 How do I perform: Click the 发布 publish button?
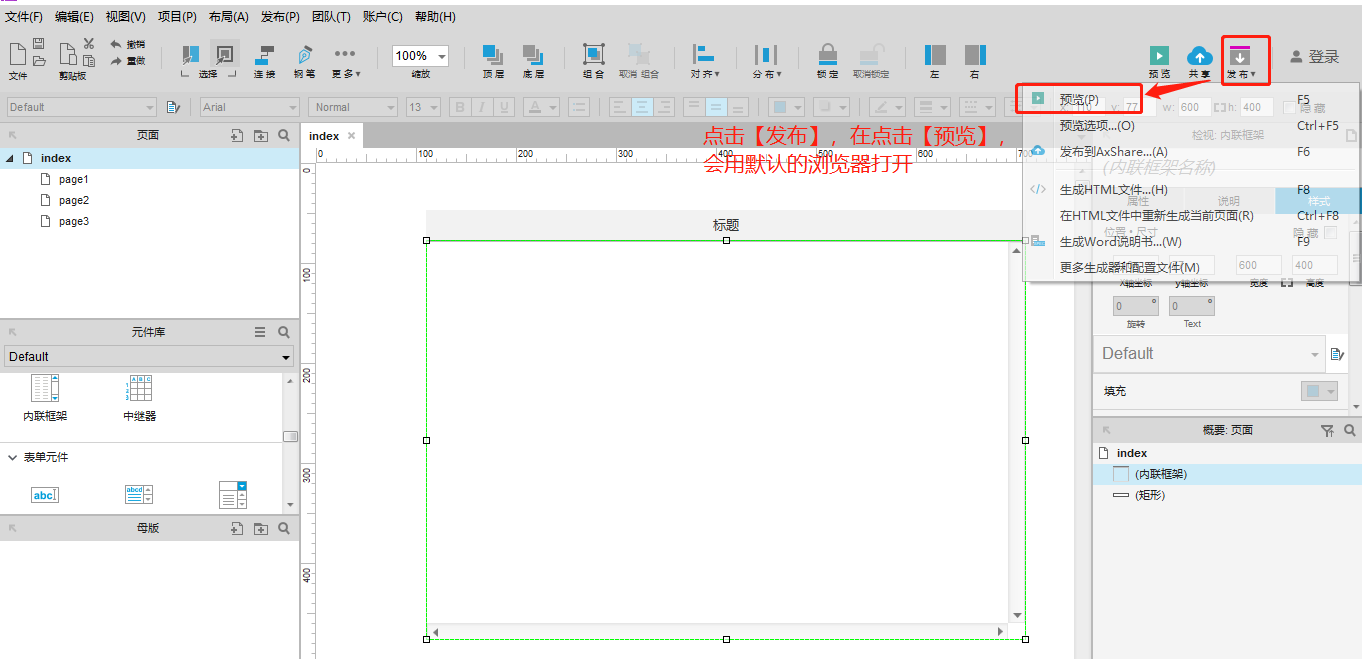tap(1241, 60)
